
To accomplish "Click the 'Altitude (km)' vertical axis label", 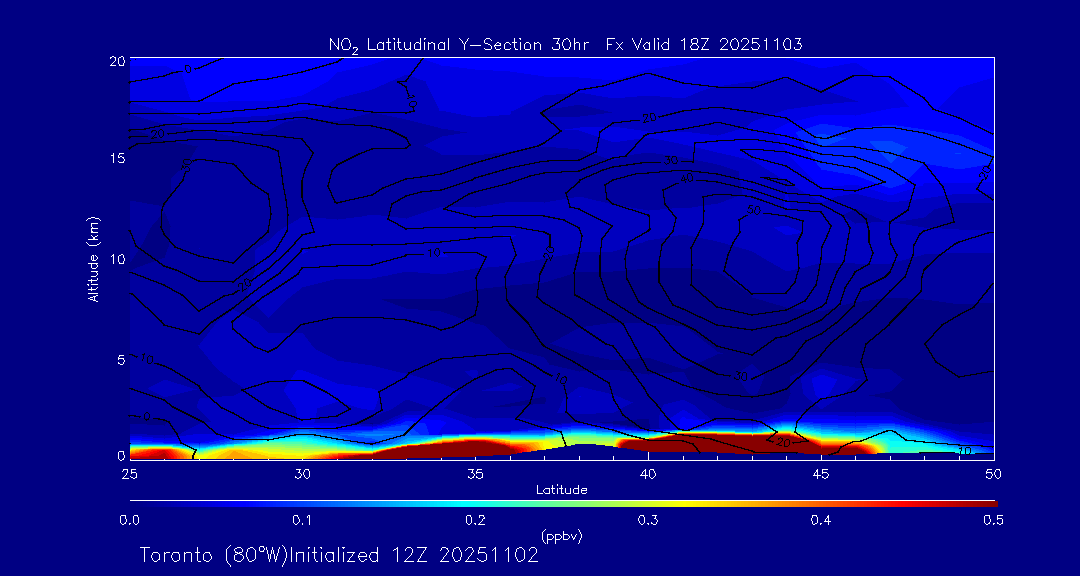I will pos(94,259).
